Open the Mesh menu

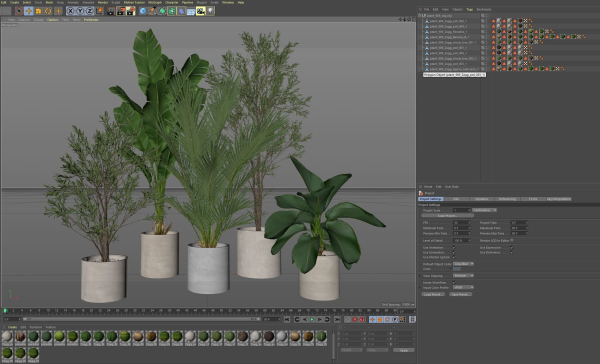(x=49, y=2)
